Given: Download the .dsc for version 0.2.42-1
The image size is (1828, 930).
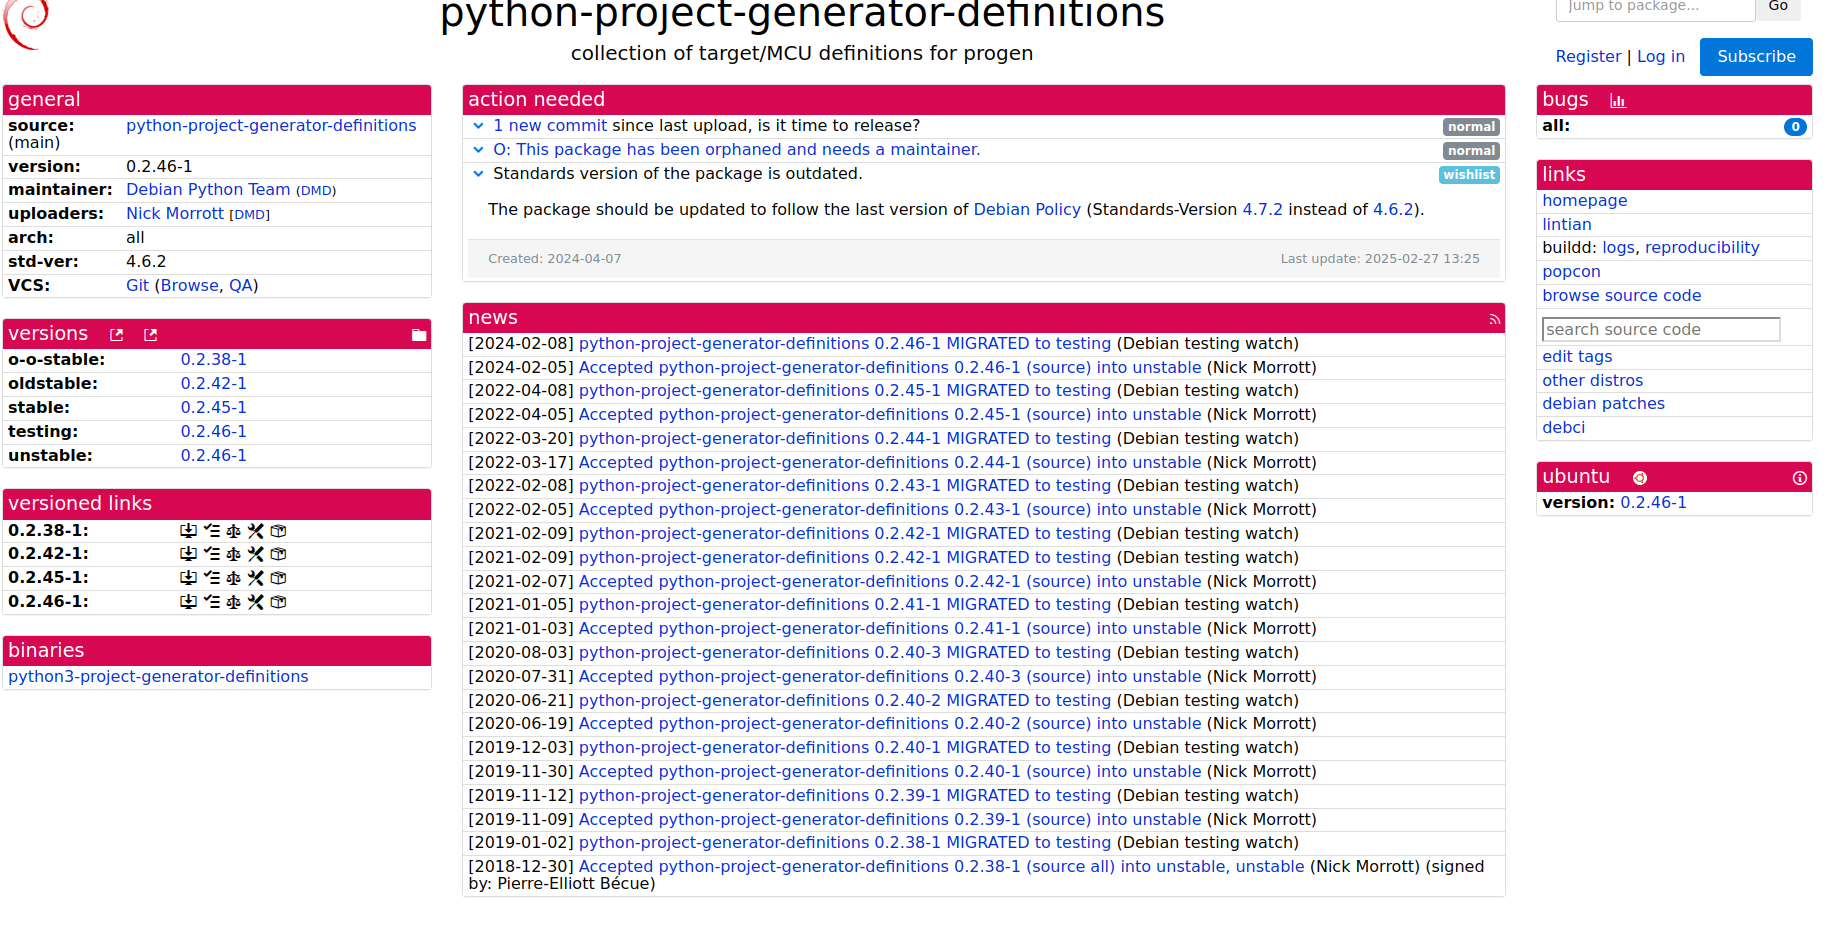Looking at the screenshot, I should click(188, 554).
